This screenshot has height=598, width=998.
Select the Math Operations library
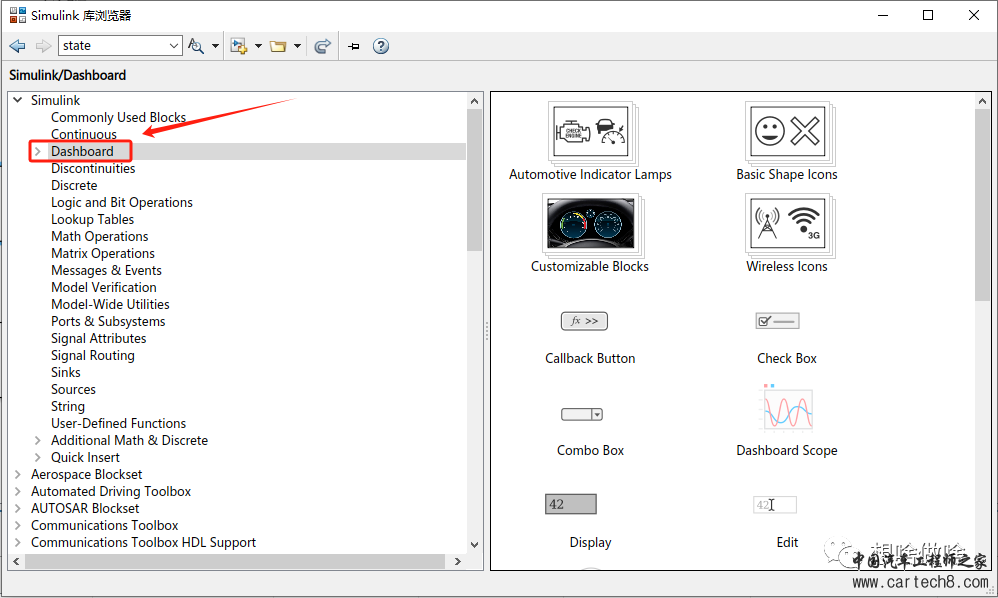tap(99, 236)
